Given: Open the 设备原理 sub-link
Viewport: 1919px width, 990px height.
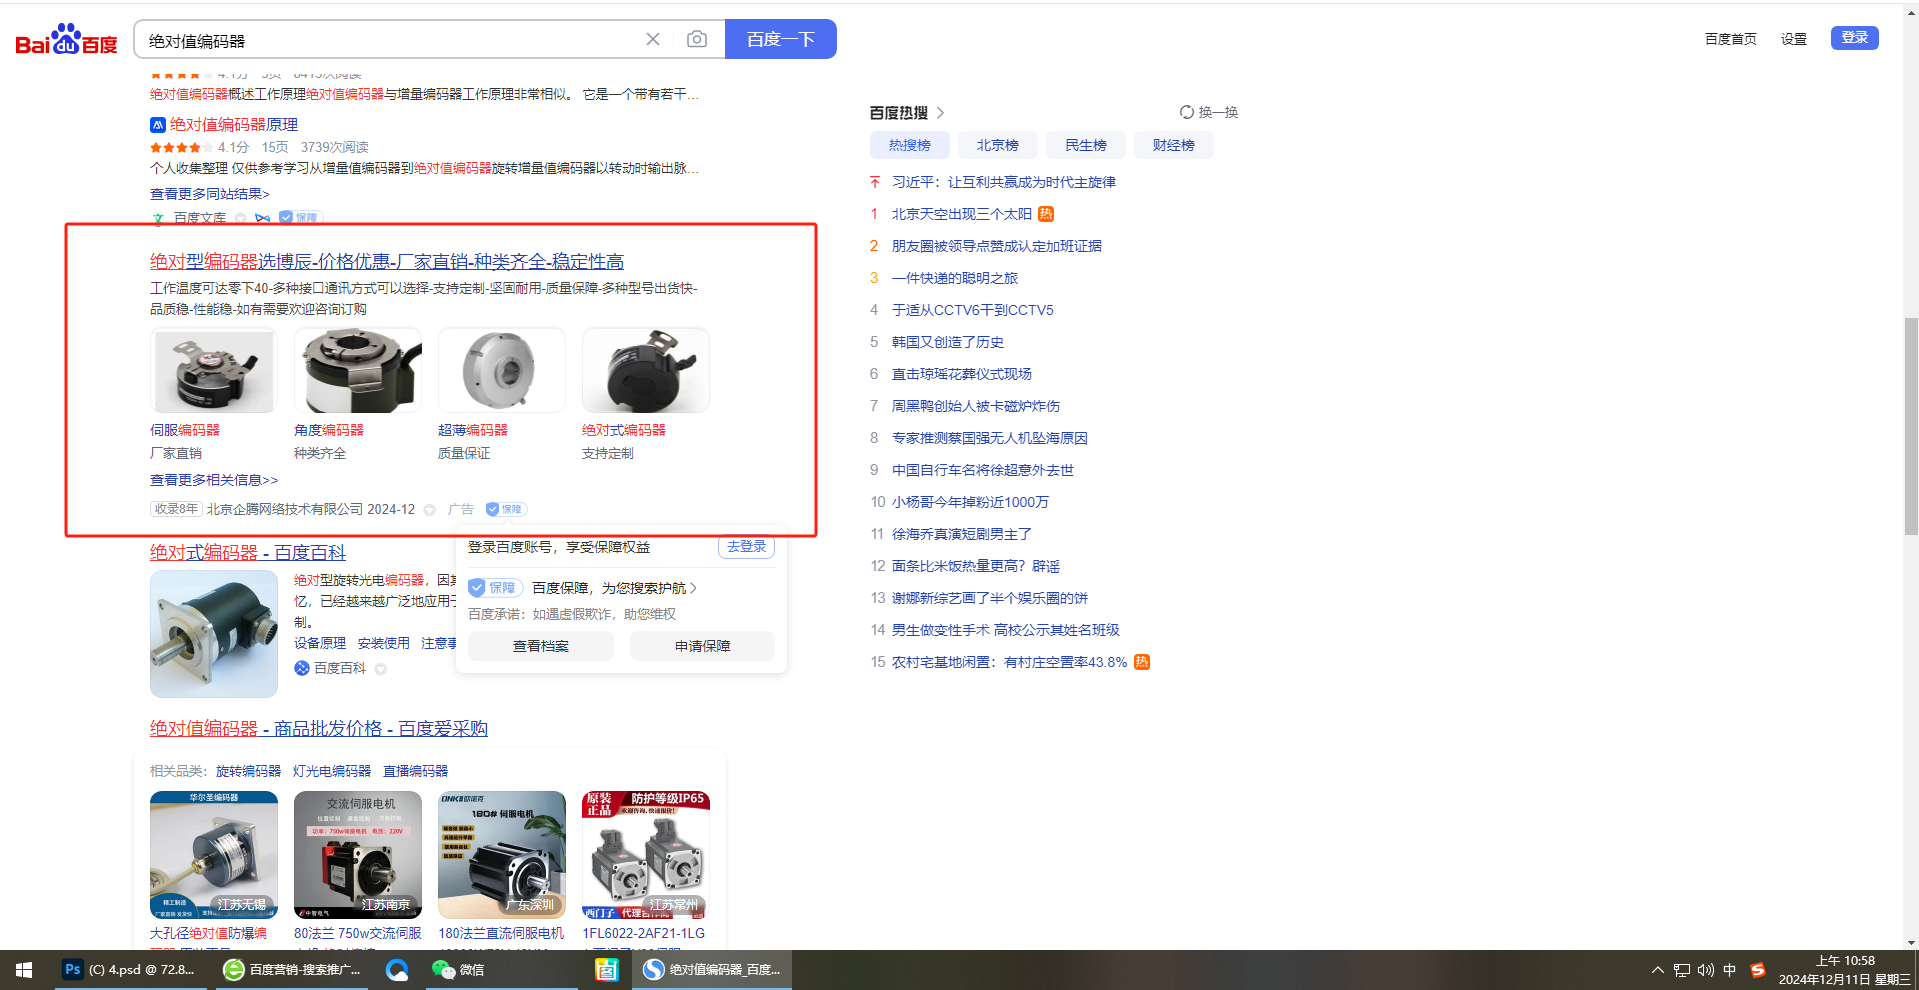Looking at the screenshot, I should click(x=320, y=643).
